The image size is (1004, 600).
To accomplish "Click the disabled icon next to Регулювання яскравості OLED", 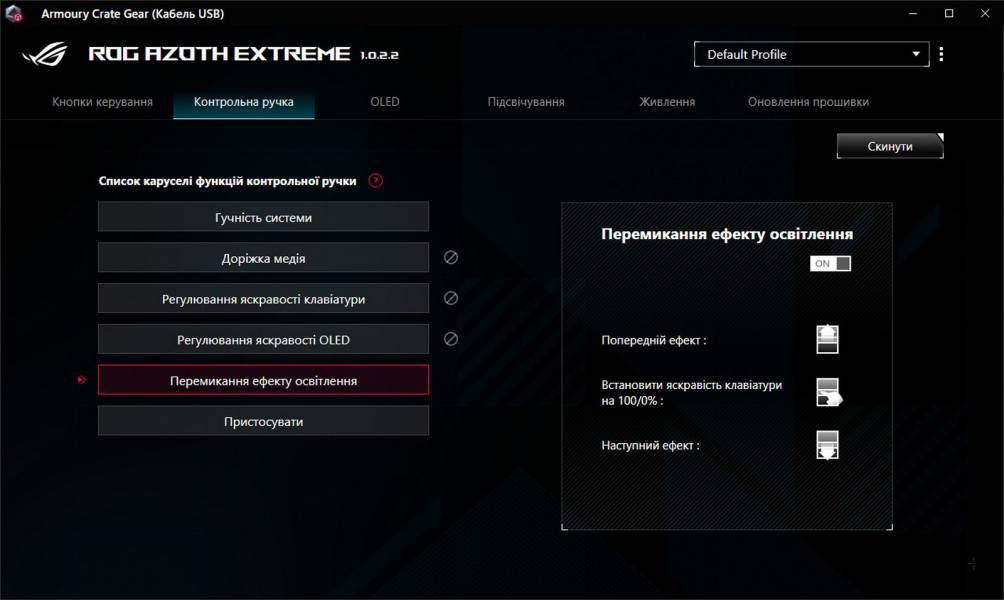I will tap(450, 339).
